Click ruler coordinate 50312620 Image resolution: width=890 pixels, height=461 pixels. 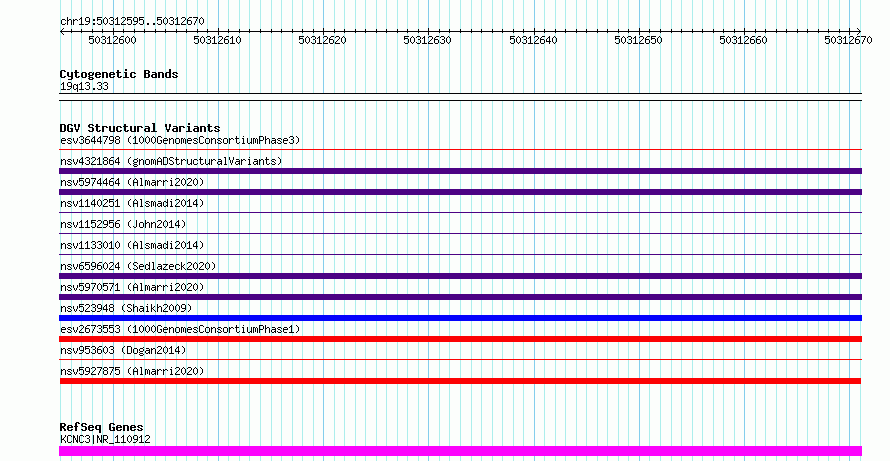click(322, 40)
